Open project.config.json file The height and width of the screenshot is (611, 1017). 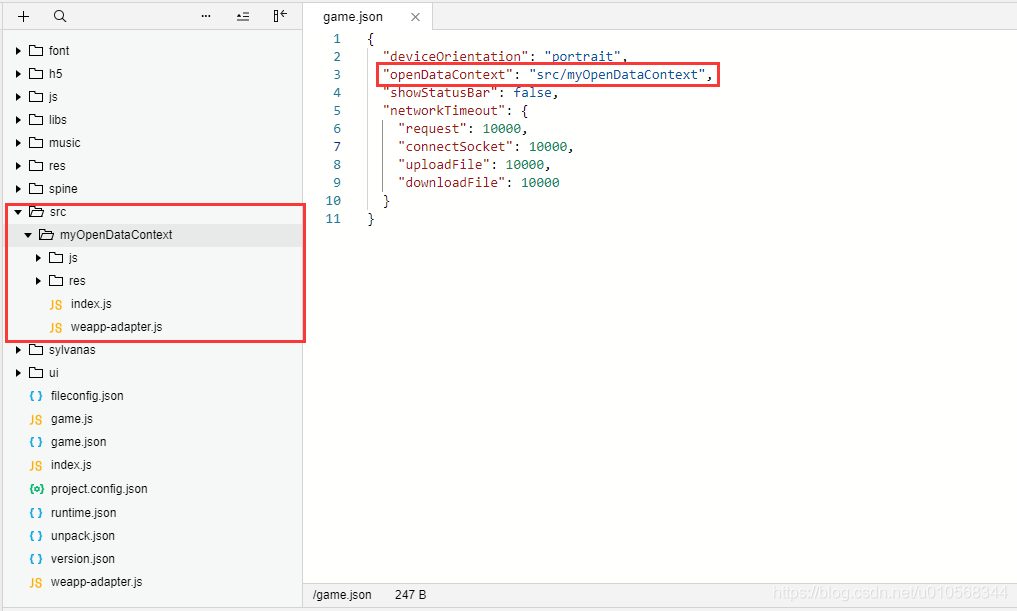tap(99, 489)
